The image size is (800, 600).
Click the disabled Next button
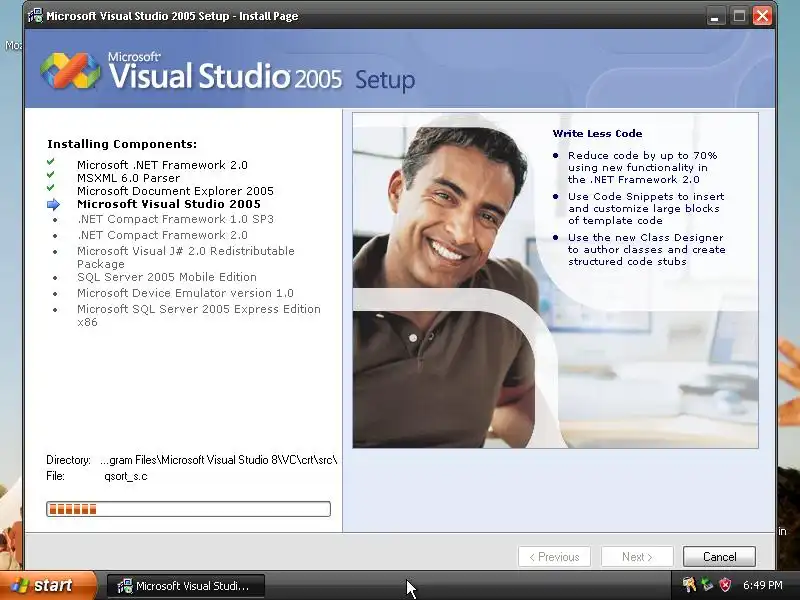(637, 557)
